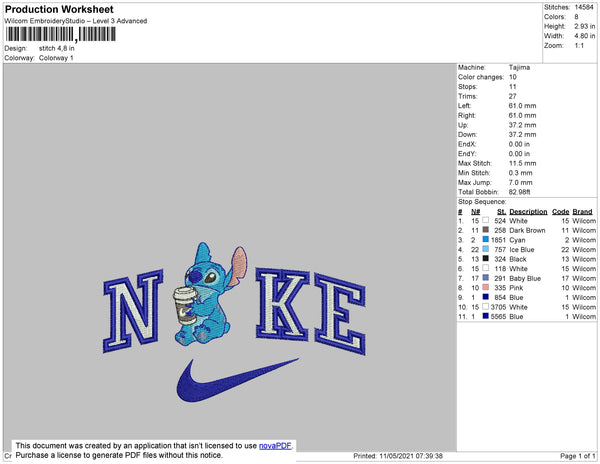Click the 'Left:' measurement label
This screenshot has height=464, width=600.
[465, 106]
